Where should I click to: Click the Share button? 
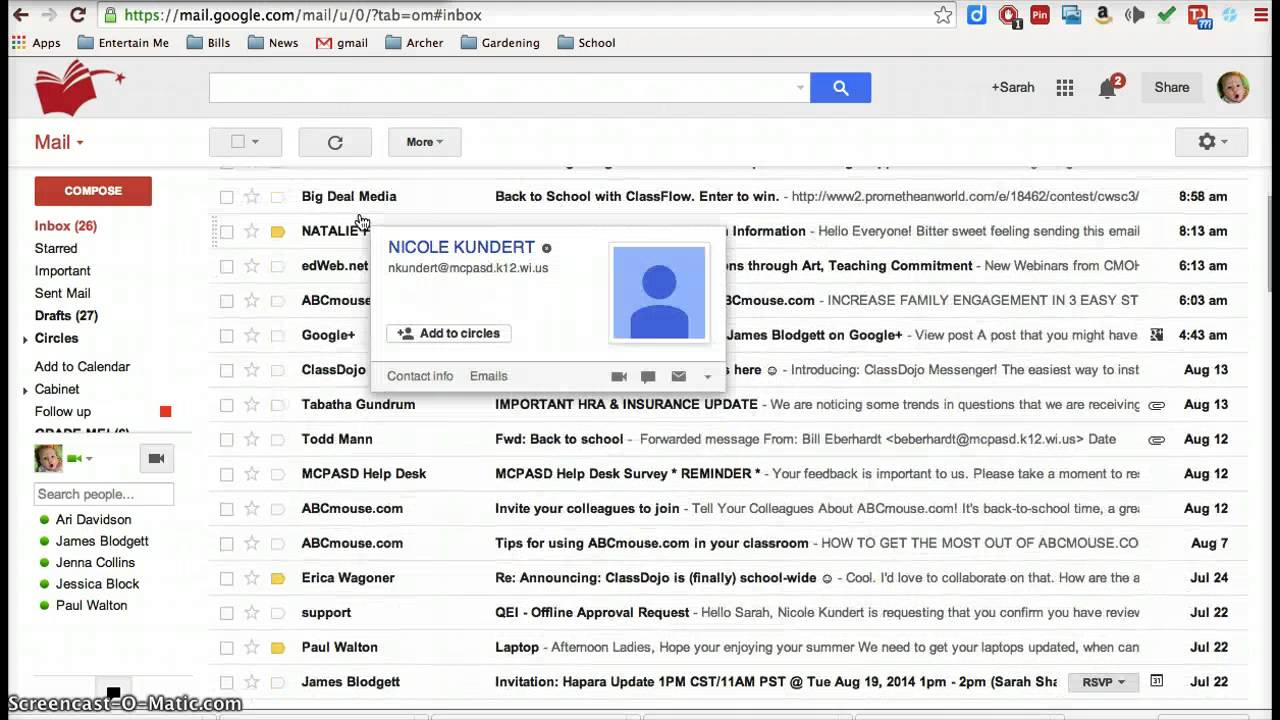tap(1172, 88)
